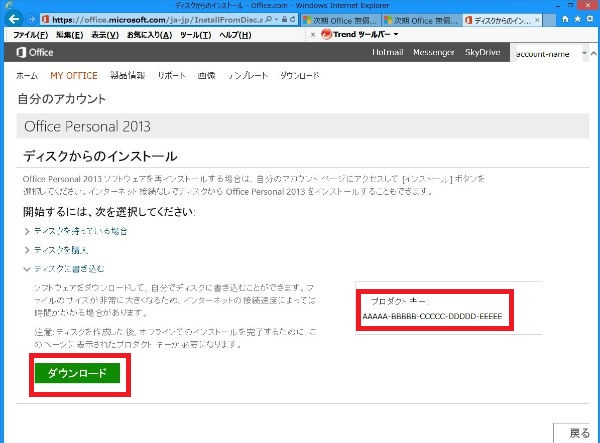Image resolution: width=600 pixels, height=443 pixels.
Task: Click the green ダウンロード button
Action: pos(77,373)
